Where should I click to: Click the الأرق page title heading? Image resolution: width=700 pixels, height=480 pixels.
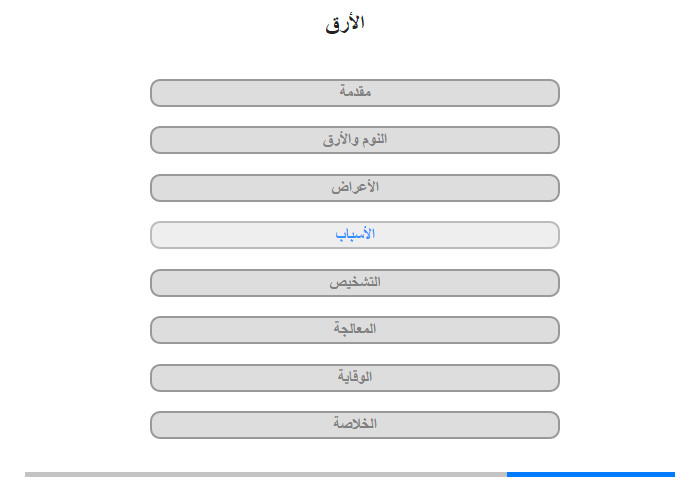click(x=345, y=23)
